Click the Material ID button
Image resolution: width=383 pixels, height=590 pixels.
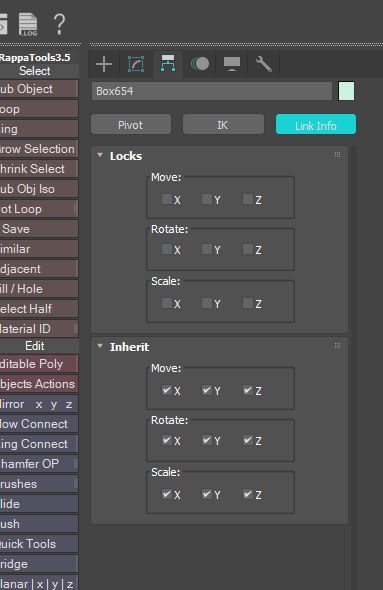pyautogui.click(x=39, y=328)
